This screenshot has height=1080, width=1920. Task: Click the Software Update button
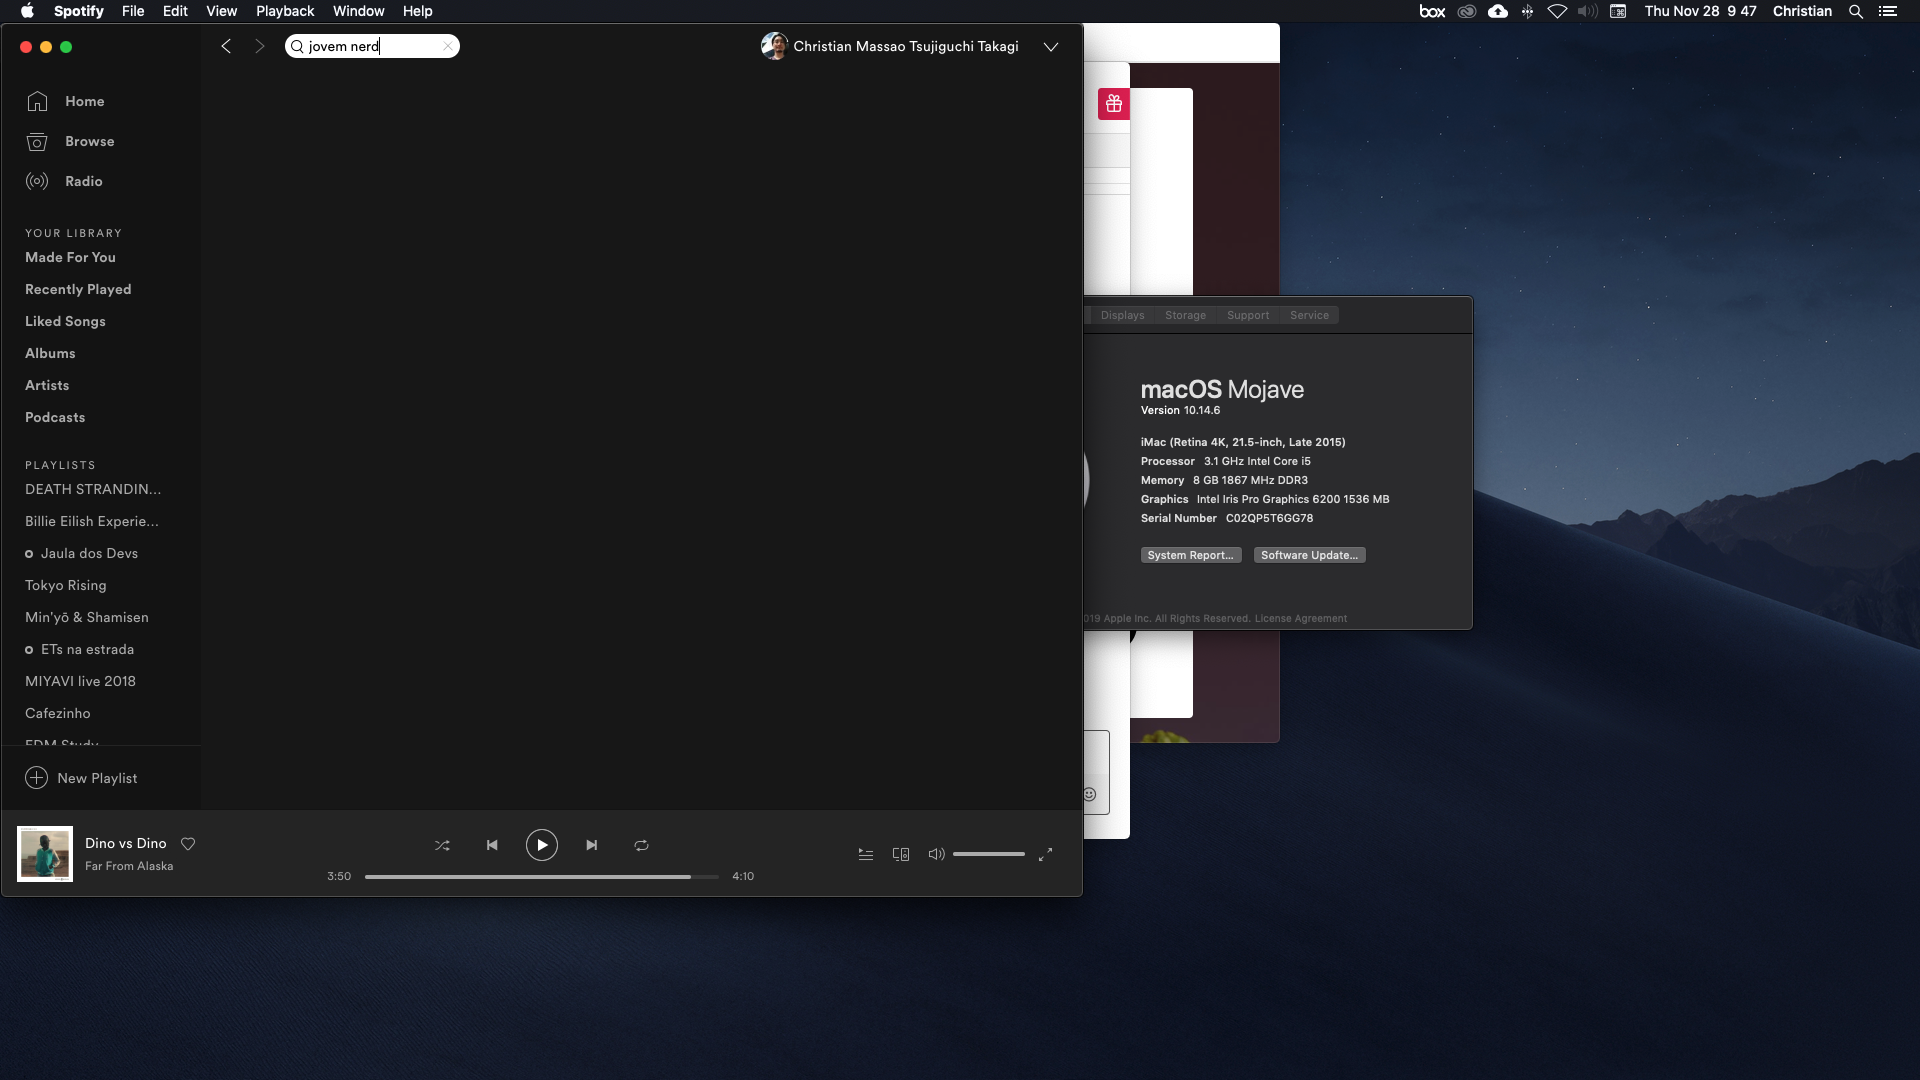pyautogui.click(x=1309, y=555)
